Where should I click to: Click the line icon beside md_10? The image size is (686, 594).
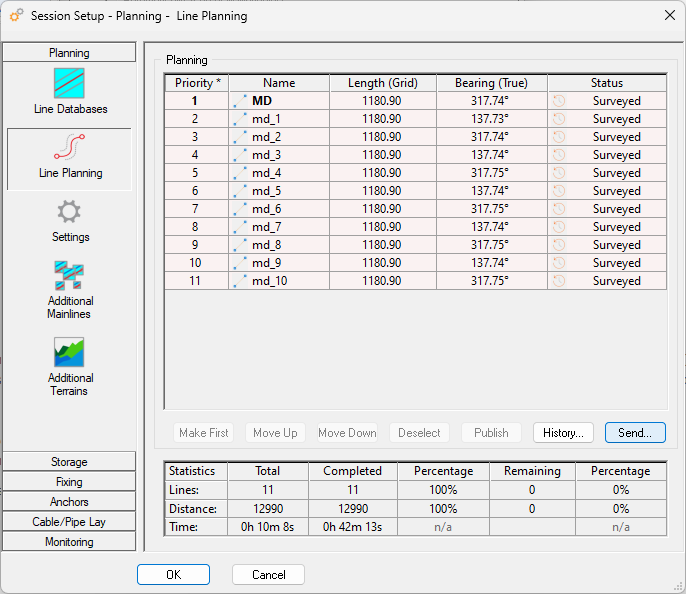239,281
